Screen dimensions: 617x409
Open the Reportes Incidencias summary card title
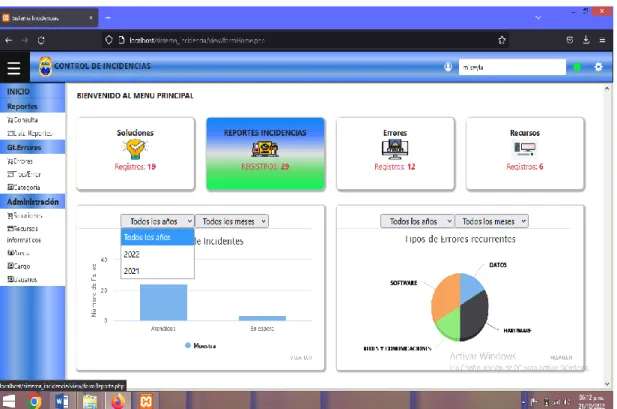pos(265,133)
